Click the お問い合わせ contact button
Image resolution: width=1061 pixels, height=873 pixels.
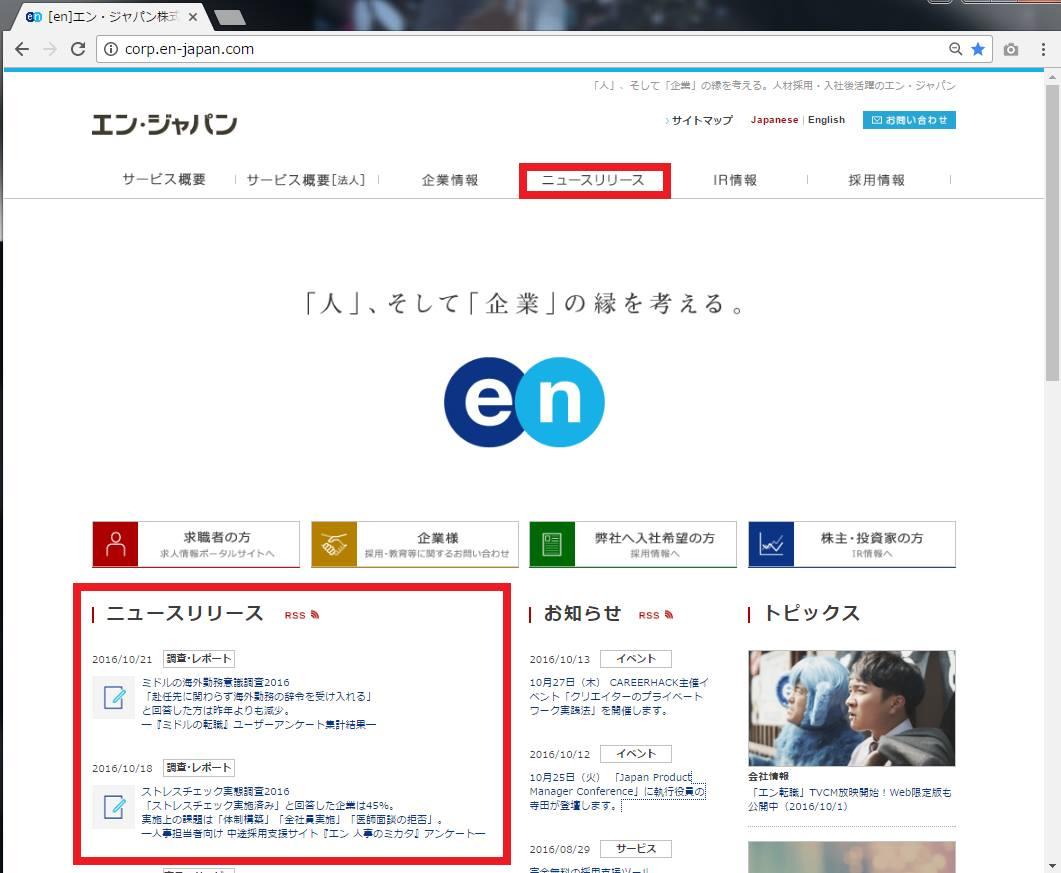(x=909, y=120)
